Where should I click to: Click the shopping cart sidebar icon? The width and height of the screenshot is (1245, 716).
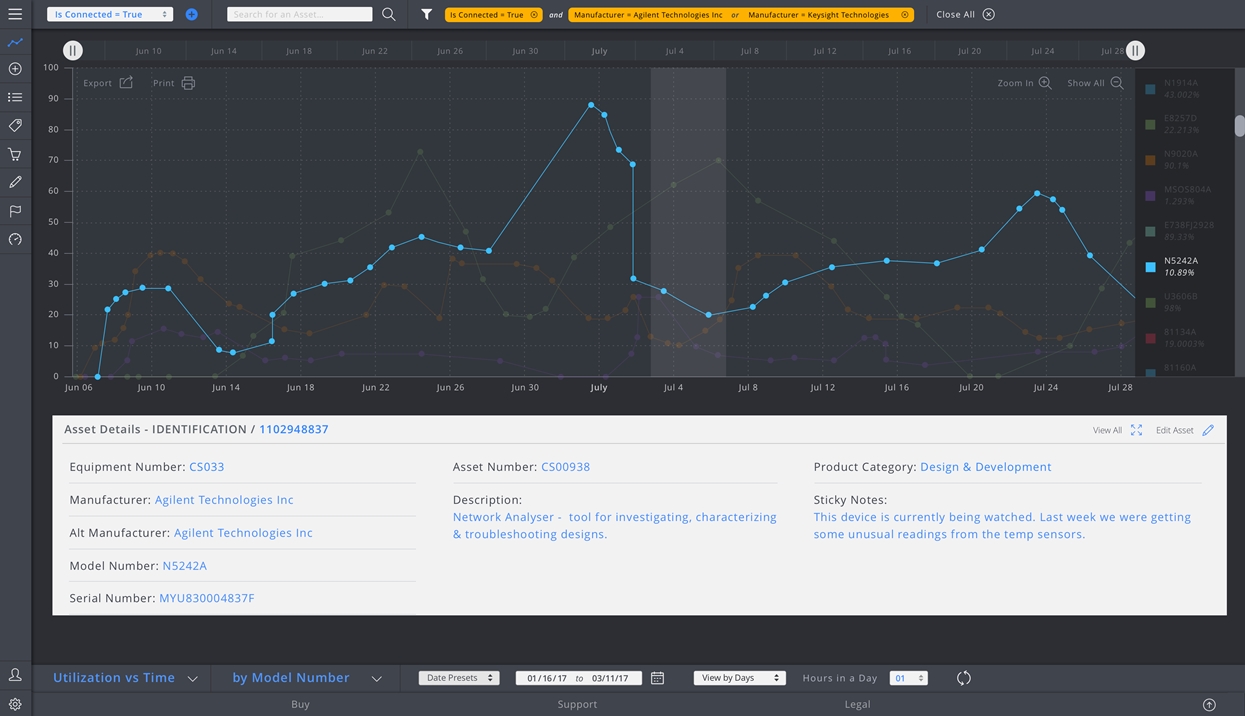click(15, 155)
